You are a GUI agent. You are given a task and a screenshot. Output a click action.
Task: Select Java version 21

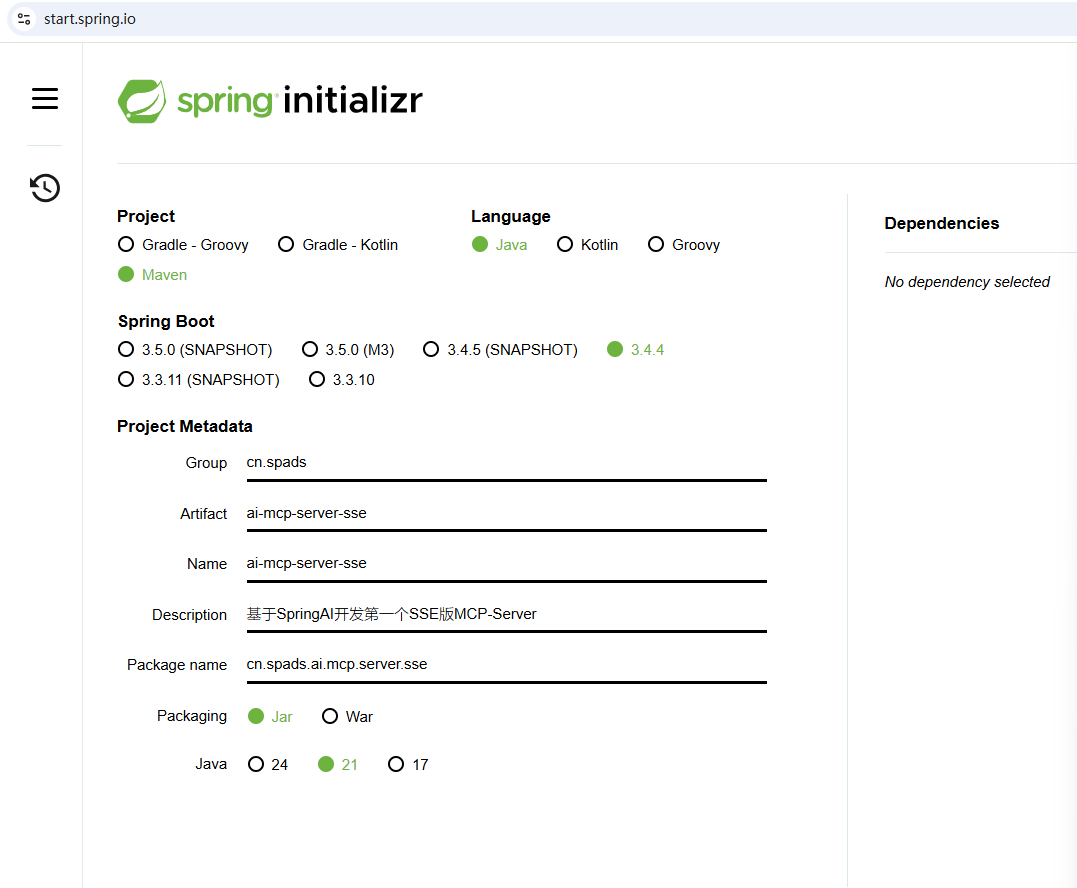pyautogui.click(x=338, y=764)
